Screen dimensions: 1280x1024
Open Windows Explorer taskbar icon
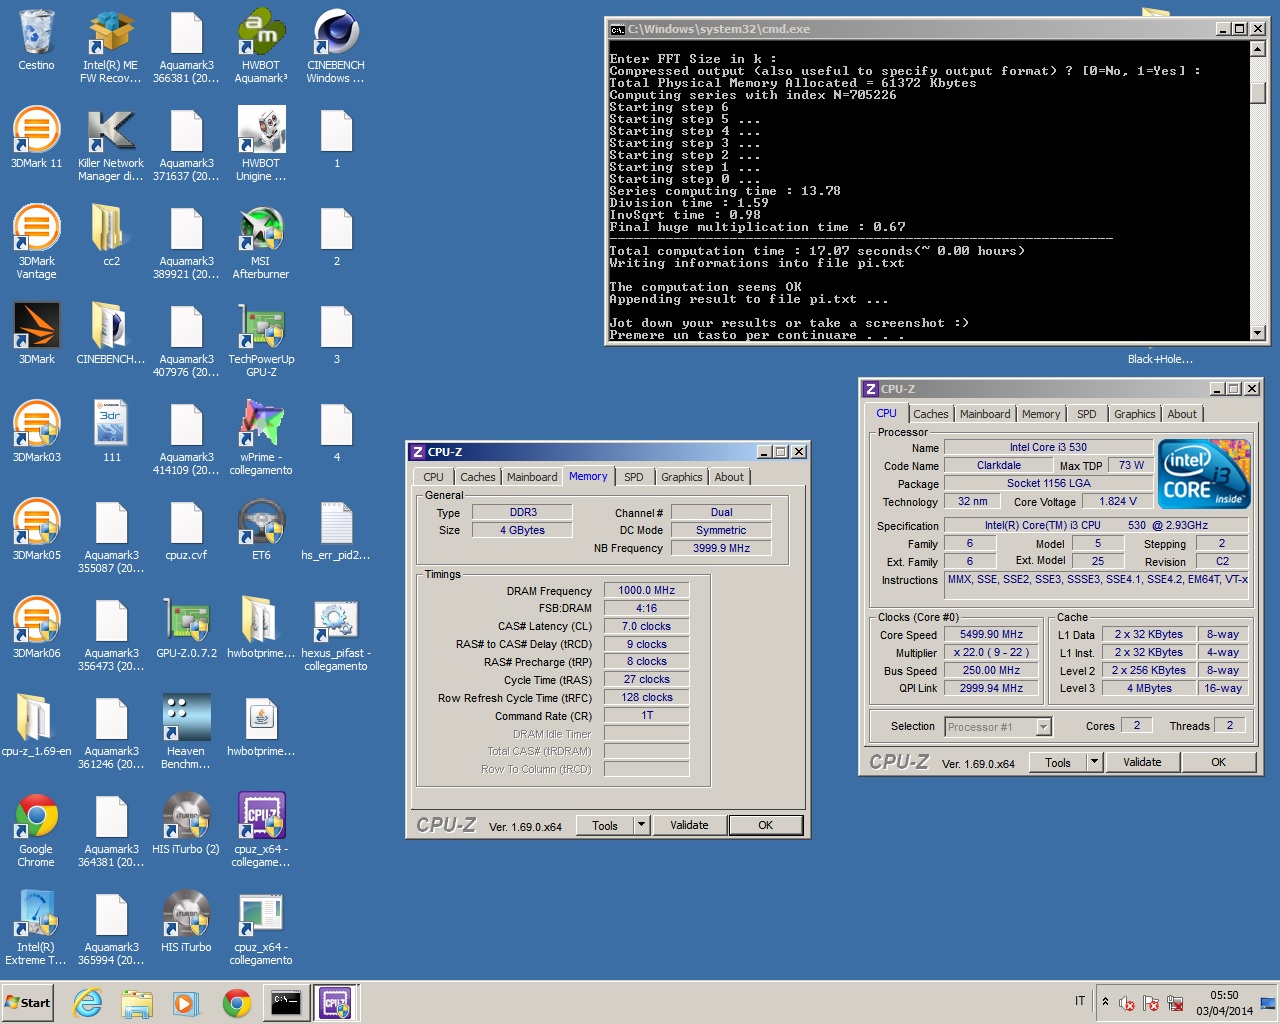coord(137,1003)
